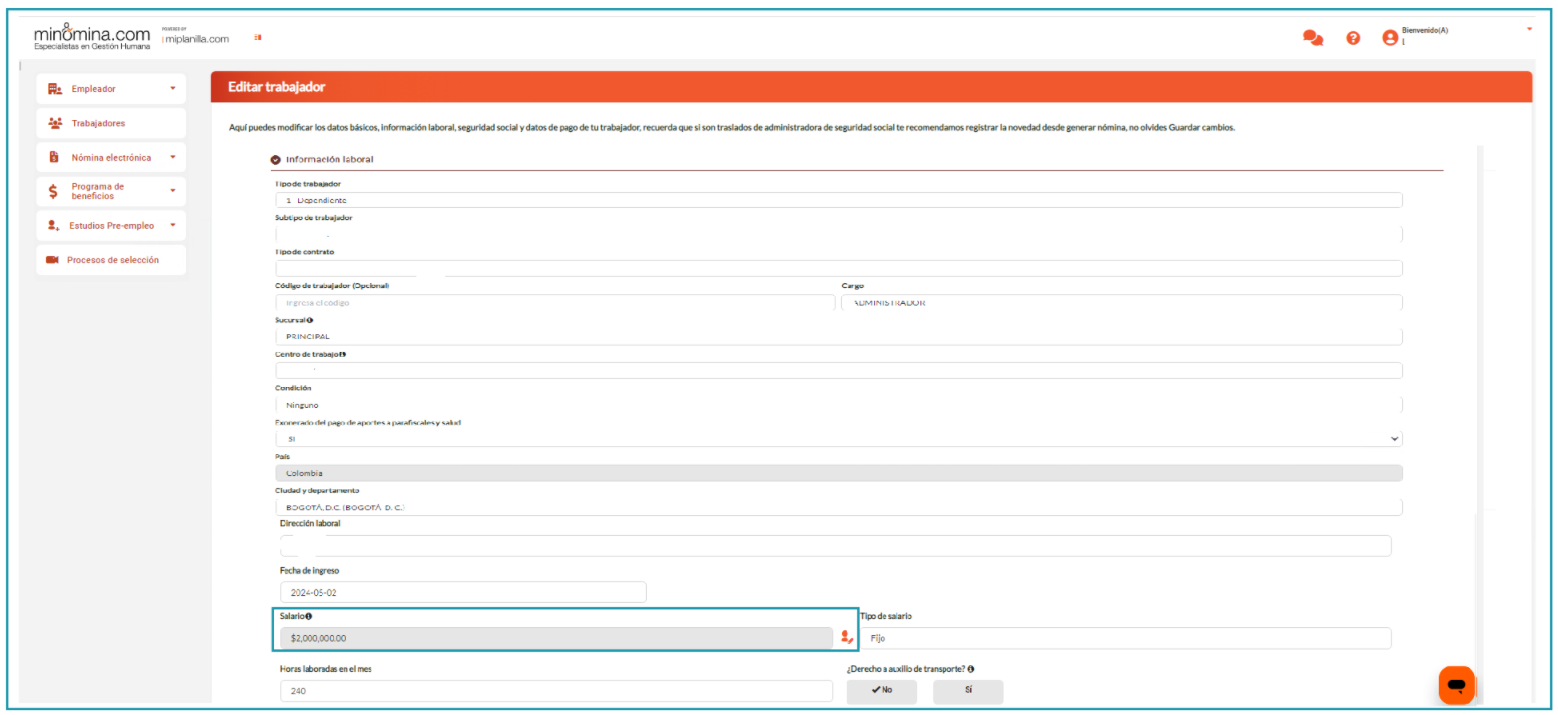1558x715 pixels.
Task: Collapse the Información laboral section
Action: 276,159
